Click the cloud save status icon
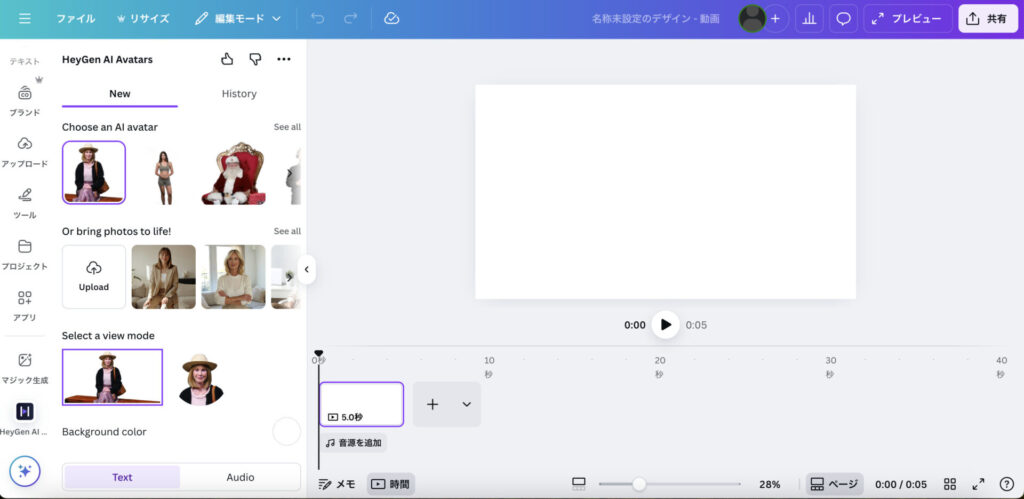This screenshot has width=1024, height=499. [391, 19]
